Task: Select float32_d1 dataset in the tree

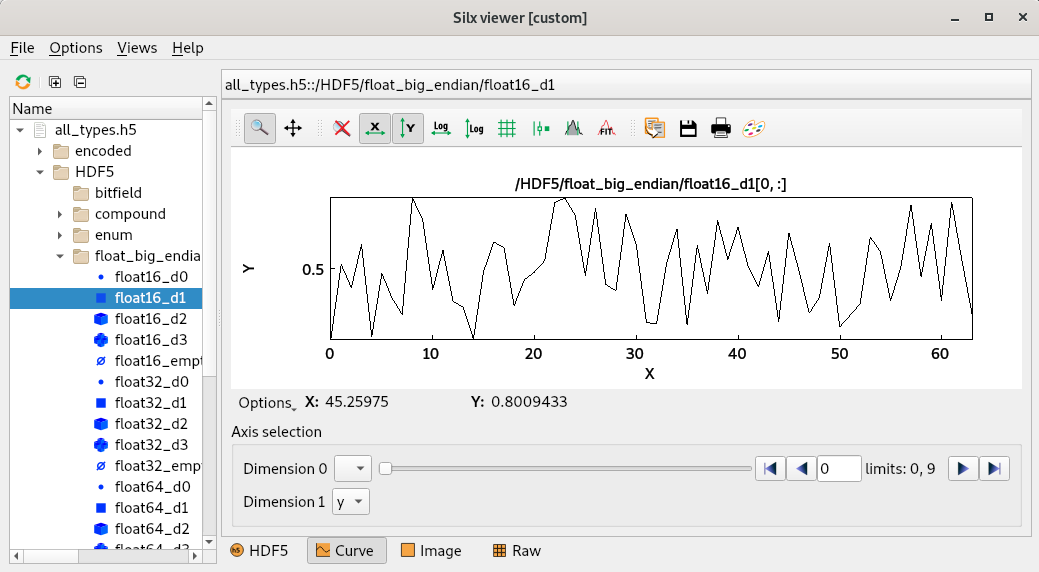Action: coord(151,403)
